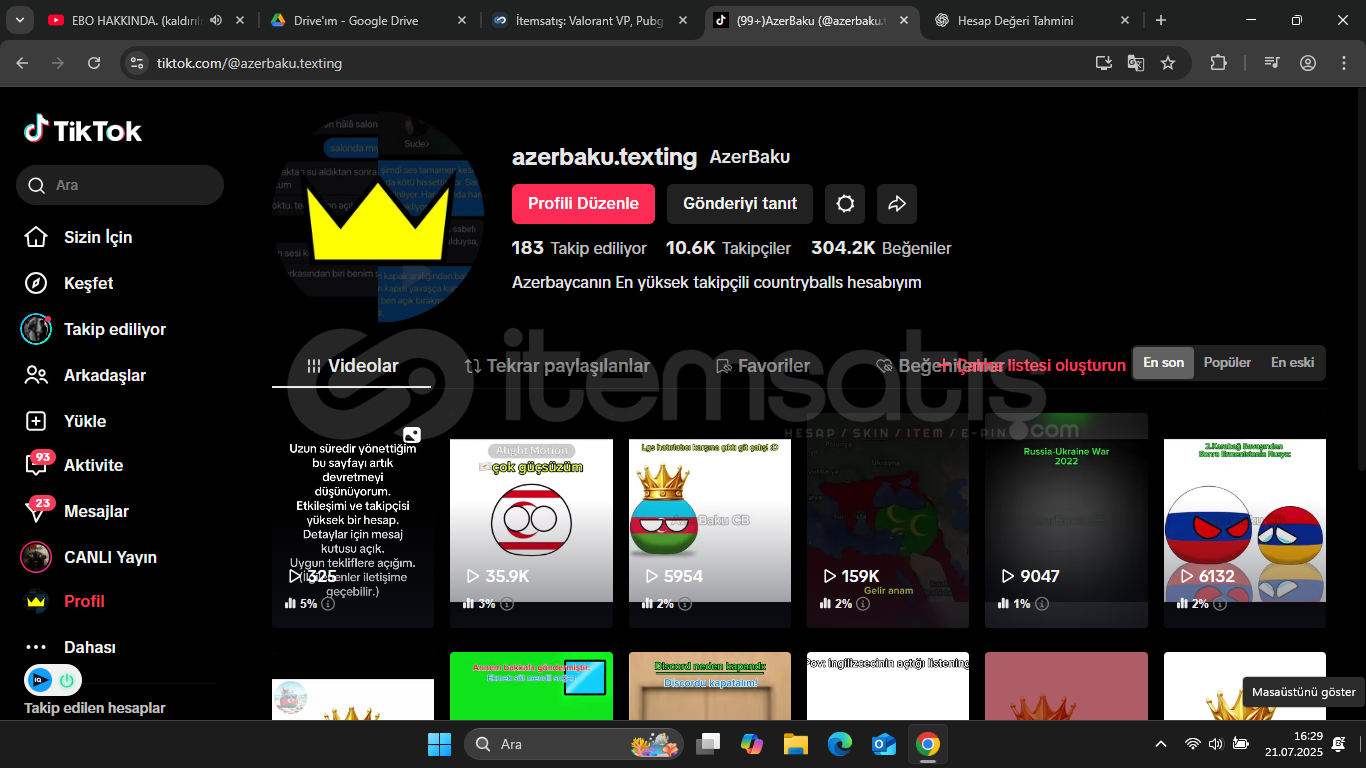Click address bar URL tiktok.com/@azerbaku.texting
This screenshot has height=768, width=1366.
249,63
